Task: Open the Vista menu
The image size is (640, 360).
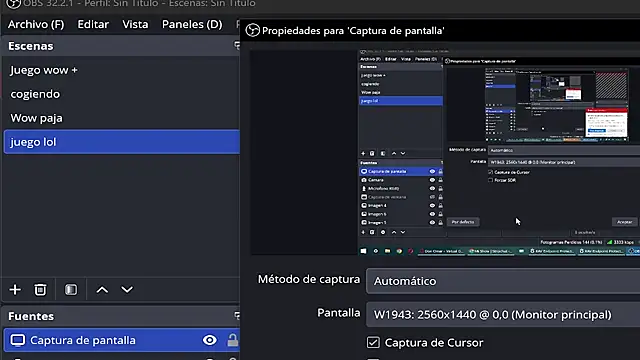Action: (135, 24)
